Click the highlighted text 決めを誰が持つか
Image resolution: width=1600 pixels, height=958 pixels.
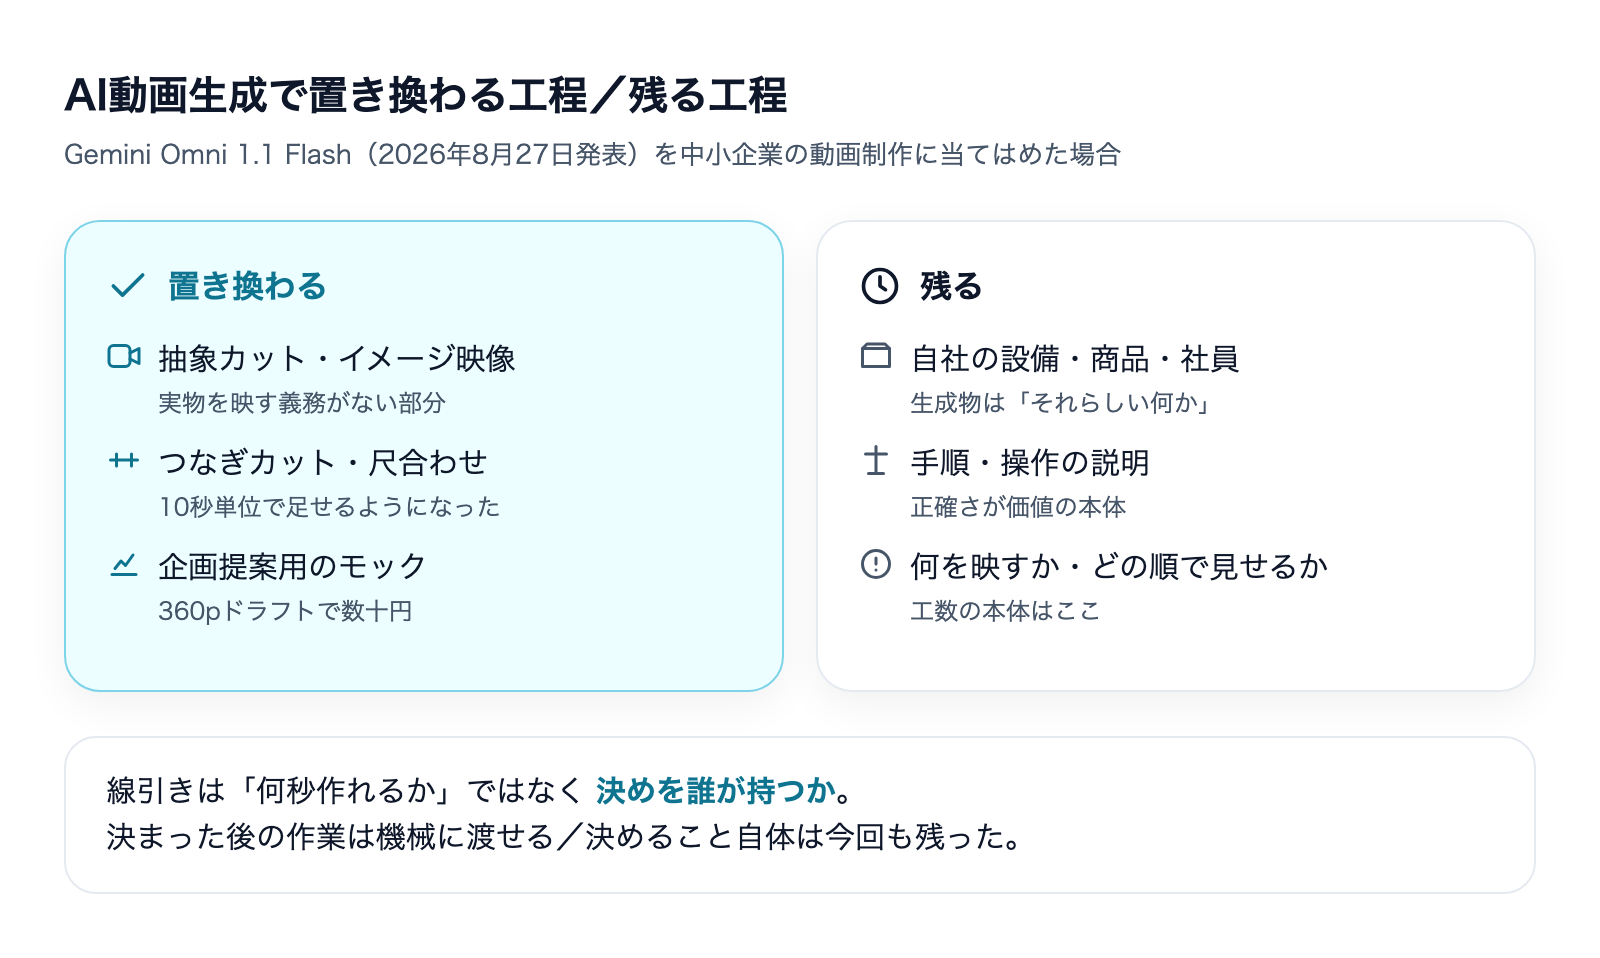pyautogui.click(x=716, y=791)
